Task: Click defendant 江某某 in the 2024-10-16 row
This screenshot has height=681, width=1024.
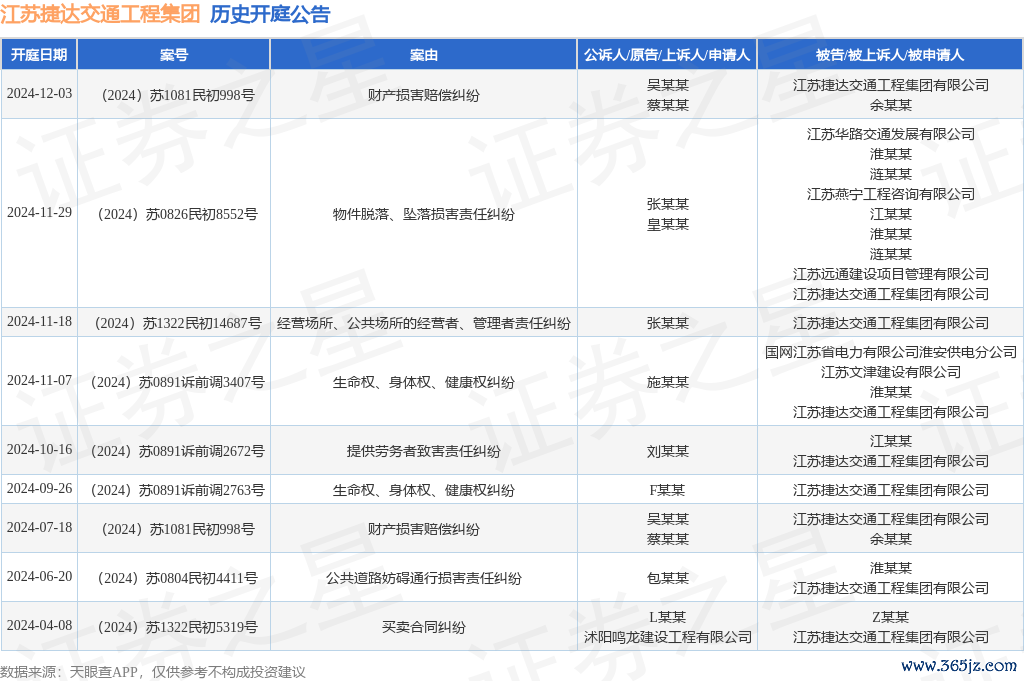Action: coord(891,441)
